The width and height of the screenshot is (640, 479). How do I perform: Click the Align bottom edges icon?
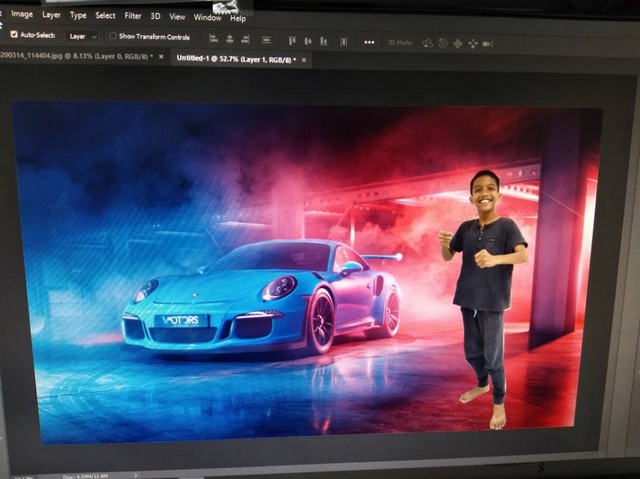pyautogui.click(x=326, y=41)
